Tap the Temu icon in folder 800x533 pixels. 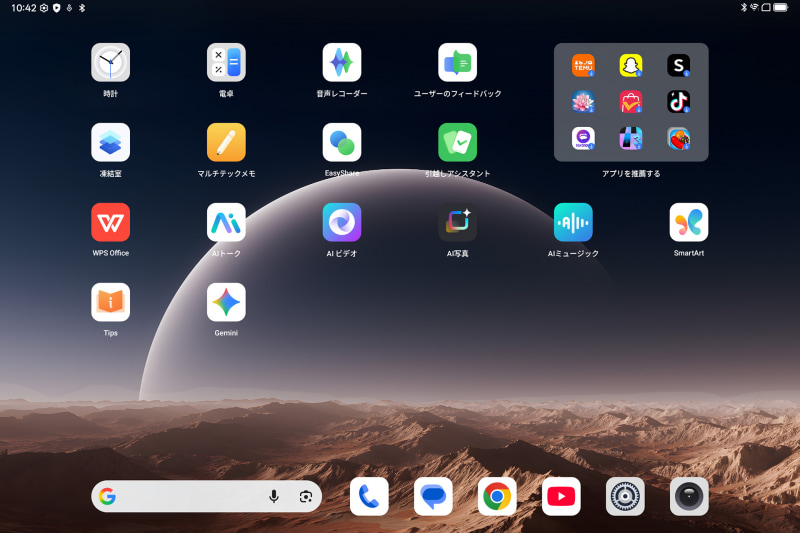pos(583,65)
